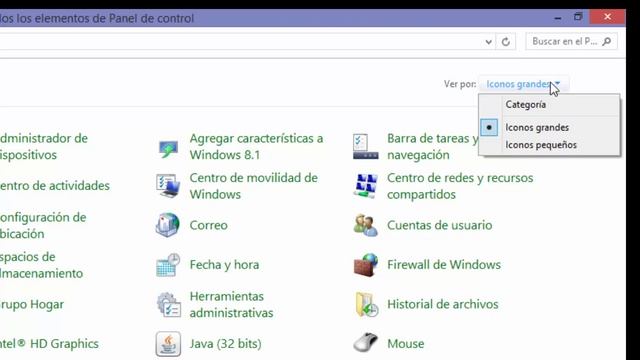Open the Java (32 bits) link
The height and width of the screenshot is (360, 640).
(225, 344)
